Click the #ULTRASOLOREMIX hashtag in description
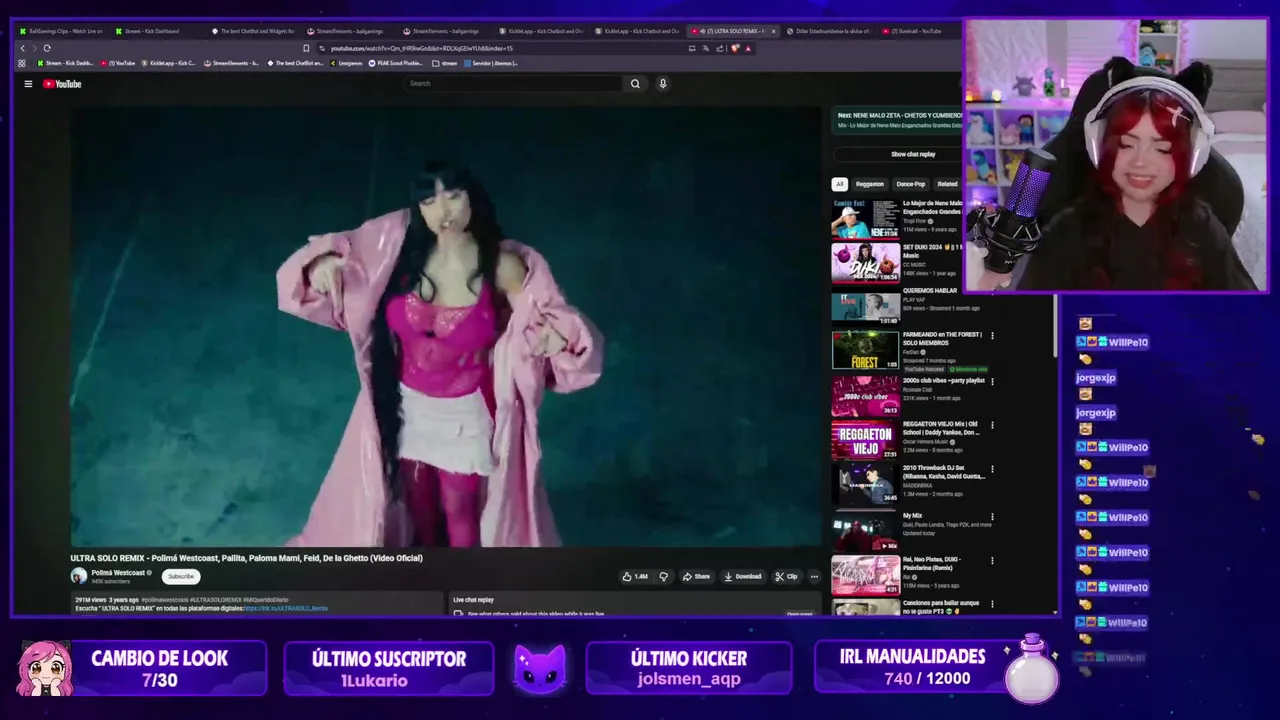This screenshot has width=1280, height=720. point(214,600)
